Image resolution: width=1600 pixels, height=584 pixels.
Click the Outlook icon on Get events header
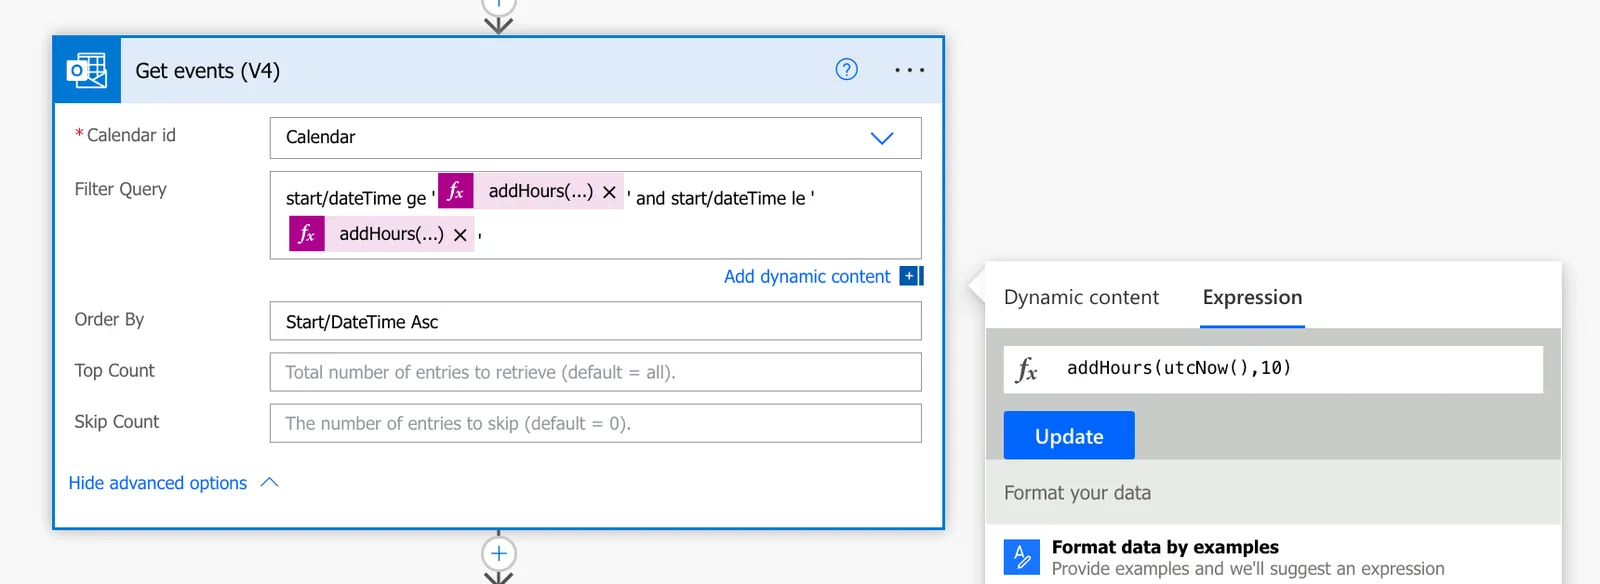[x=87, y=70]
